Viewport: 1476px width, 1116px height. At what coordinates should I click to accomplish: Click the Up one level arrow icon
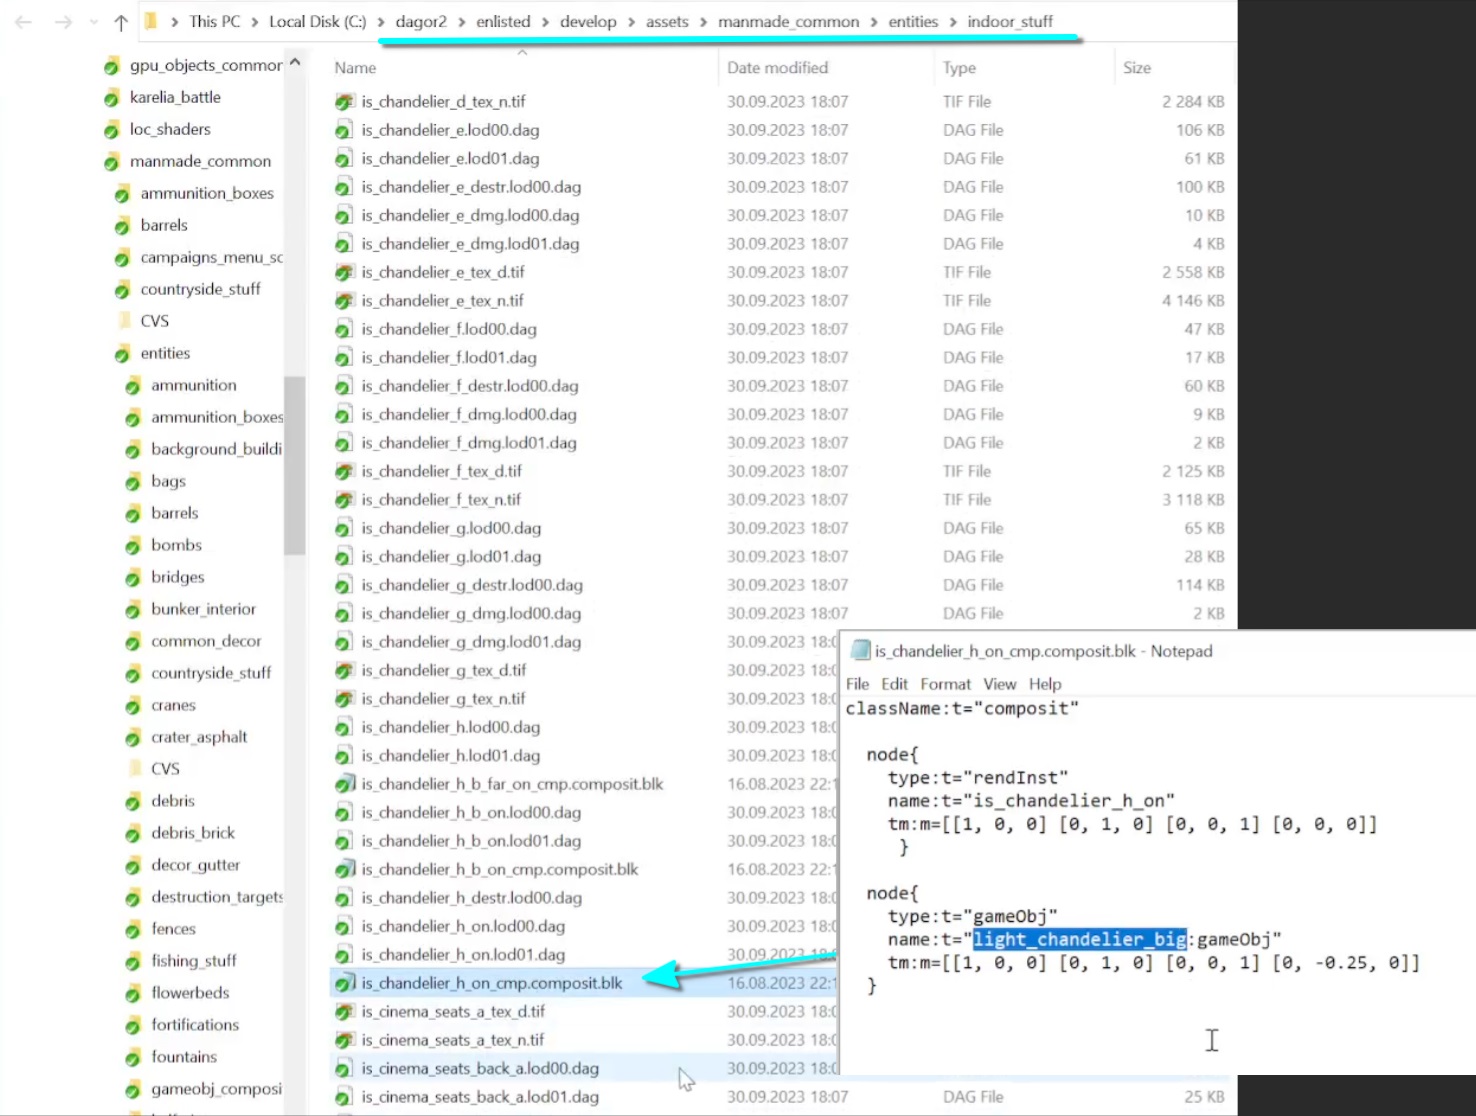[121, 22]
